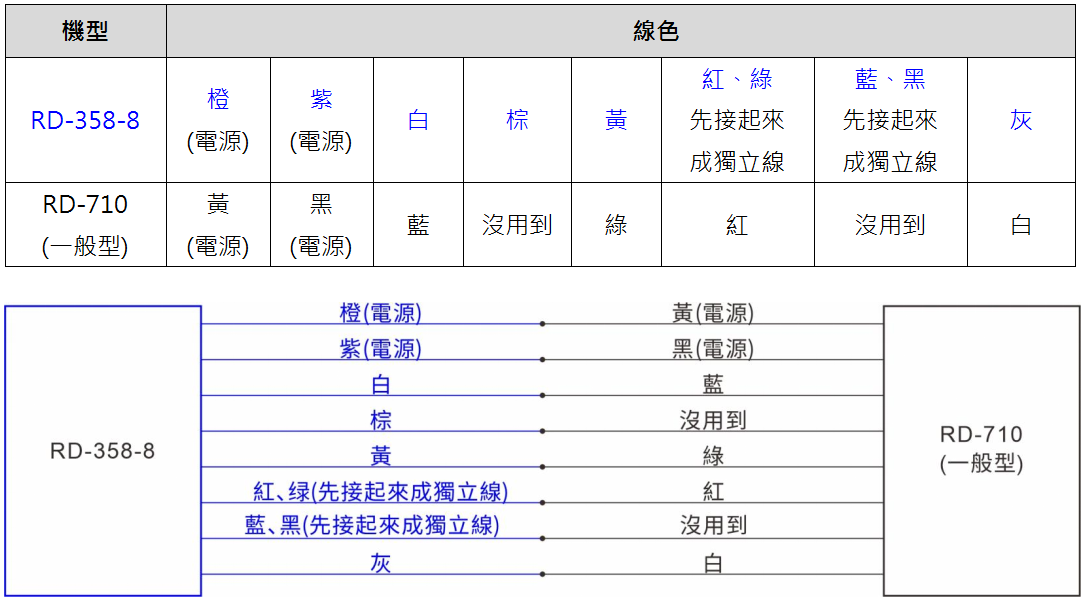This screenshot has height=603, width=1086.
Task: Click the 機型 table header cell
Action: tap(86, 31)
